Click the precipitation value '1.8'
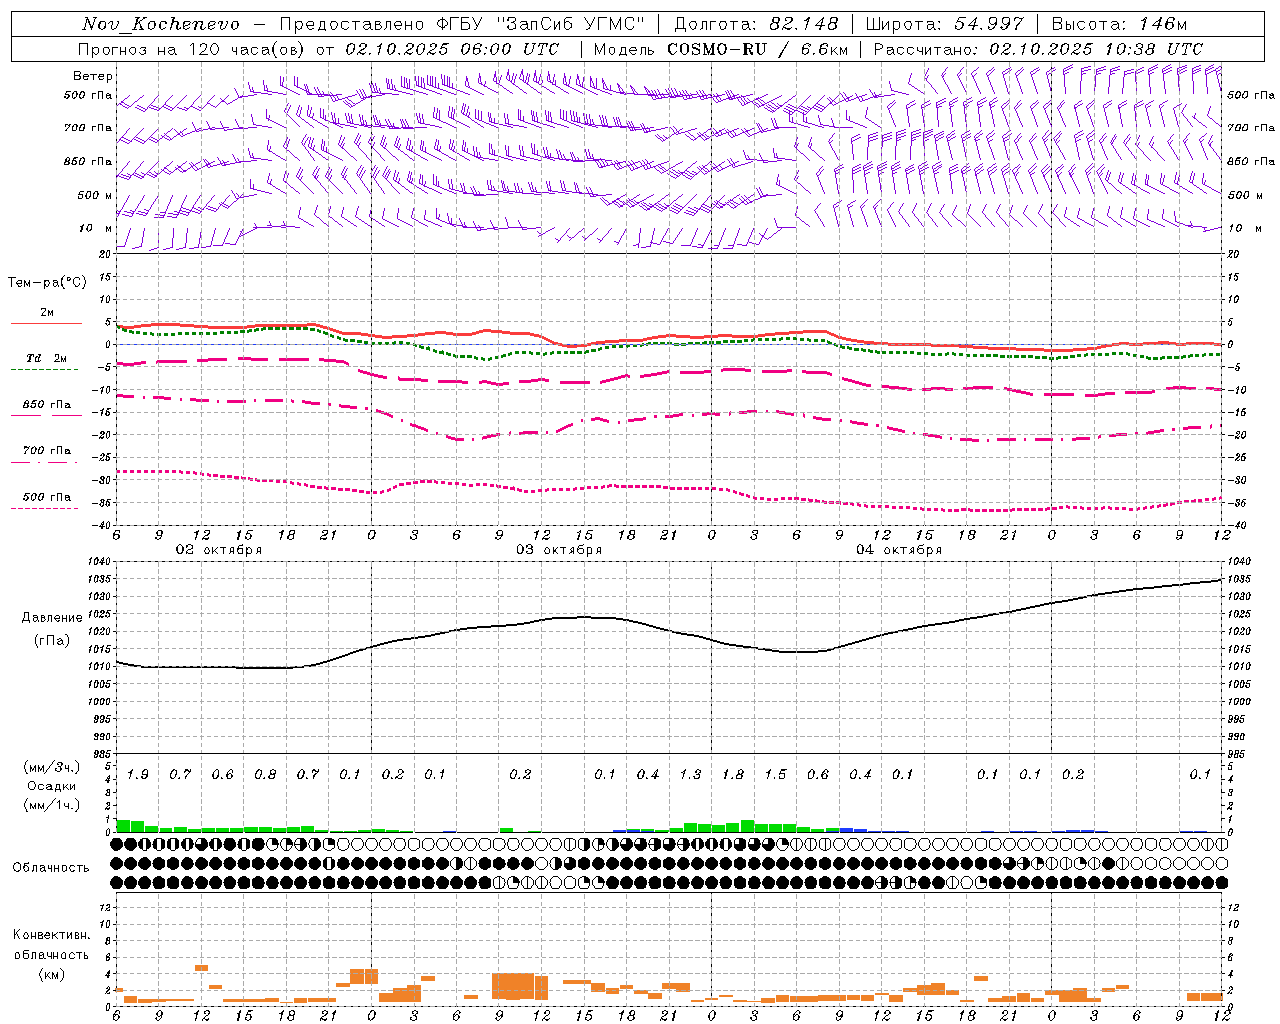1280x1024 pixels. (733, 775)
